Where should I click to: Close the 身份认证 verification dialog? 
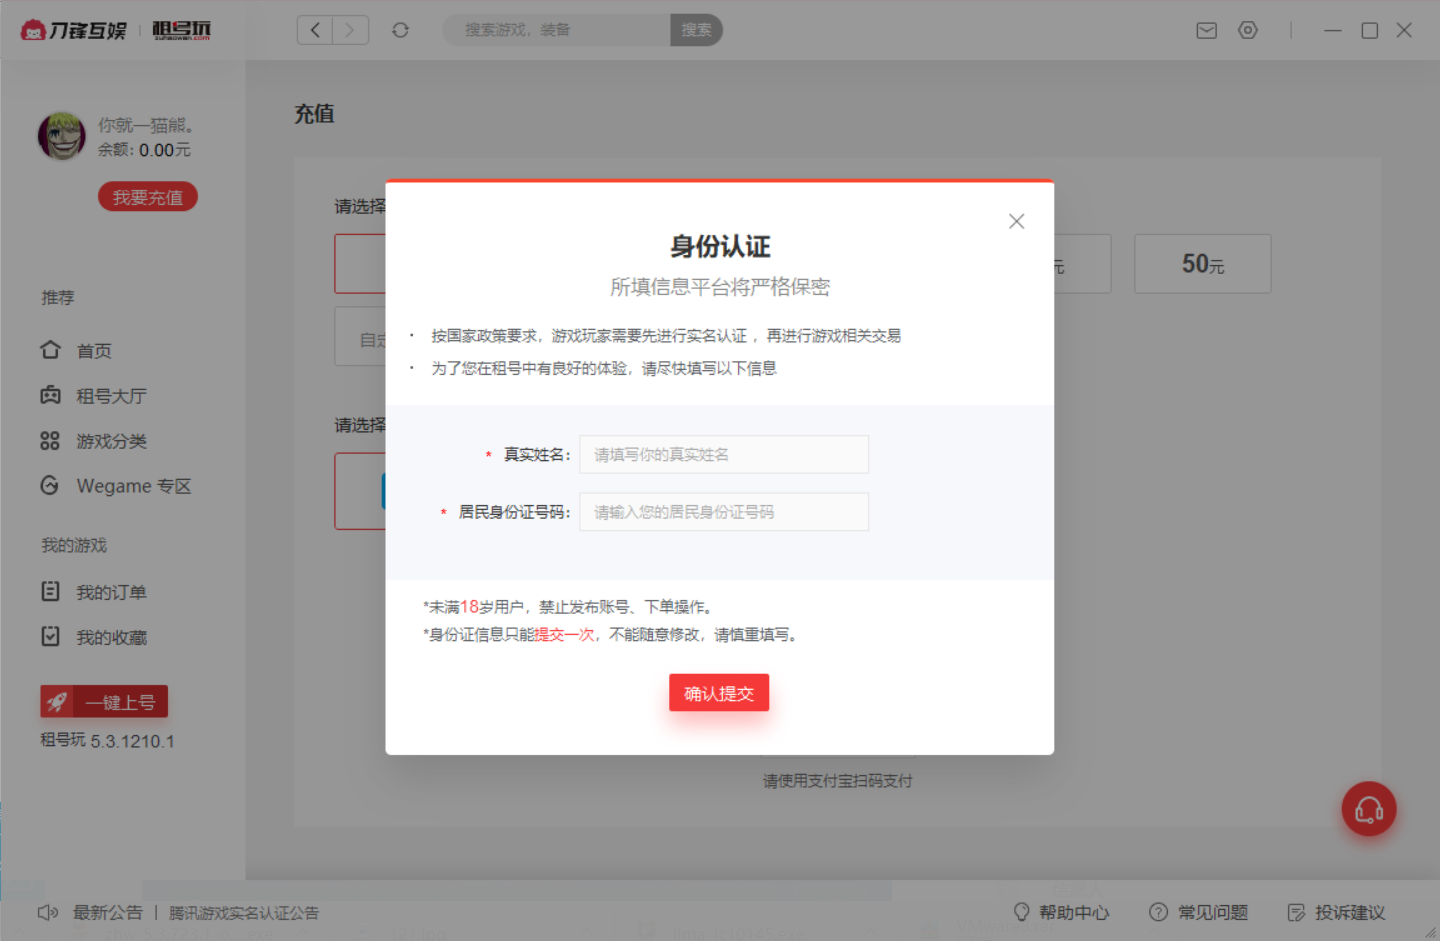(x=1016, y=220)
